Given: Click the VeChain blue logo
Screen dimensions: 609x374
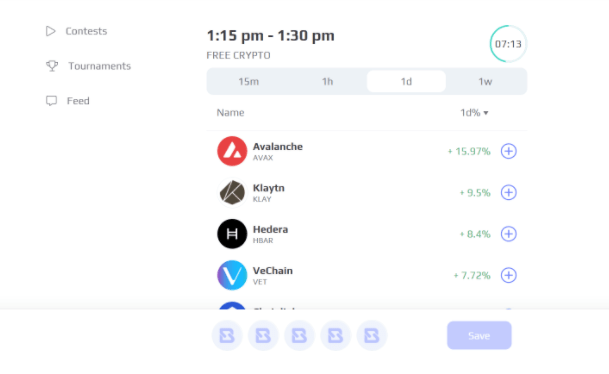Looking at the screenshot, I should (x=232, y=275).
